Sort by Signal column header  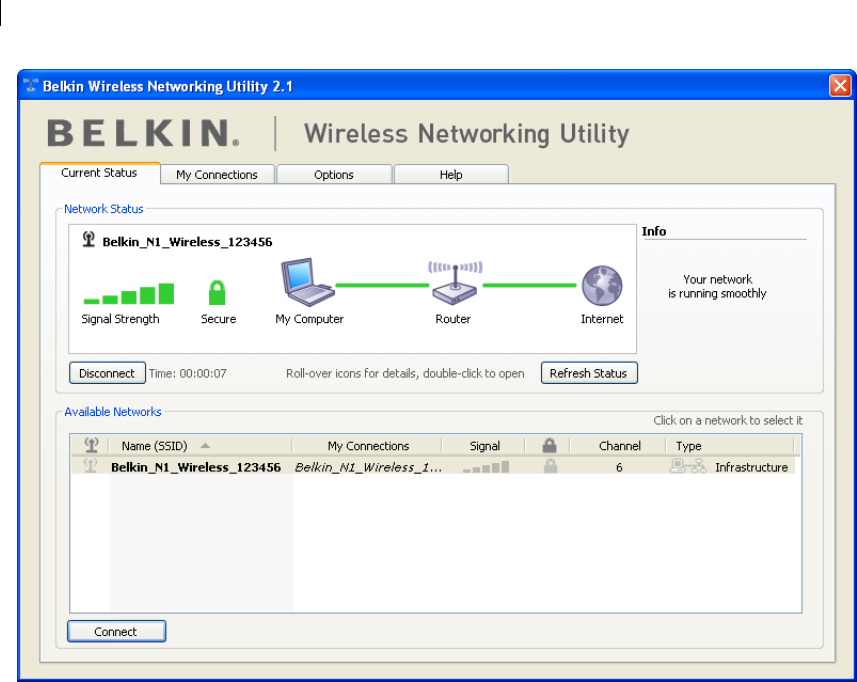coord(484,445)
